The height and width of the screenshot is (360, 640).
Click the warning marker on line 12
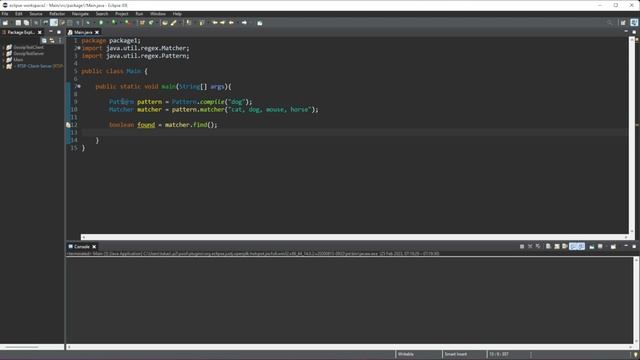point(68,125)
